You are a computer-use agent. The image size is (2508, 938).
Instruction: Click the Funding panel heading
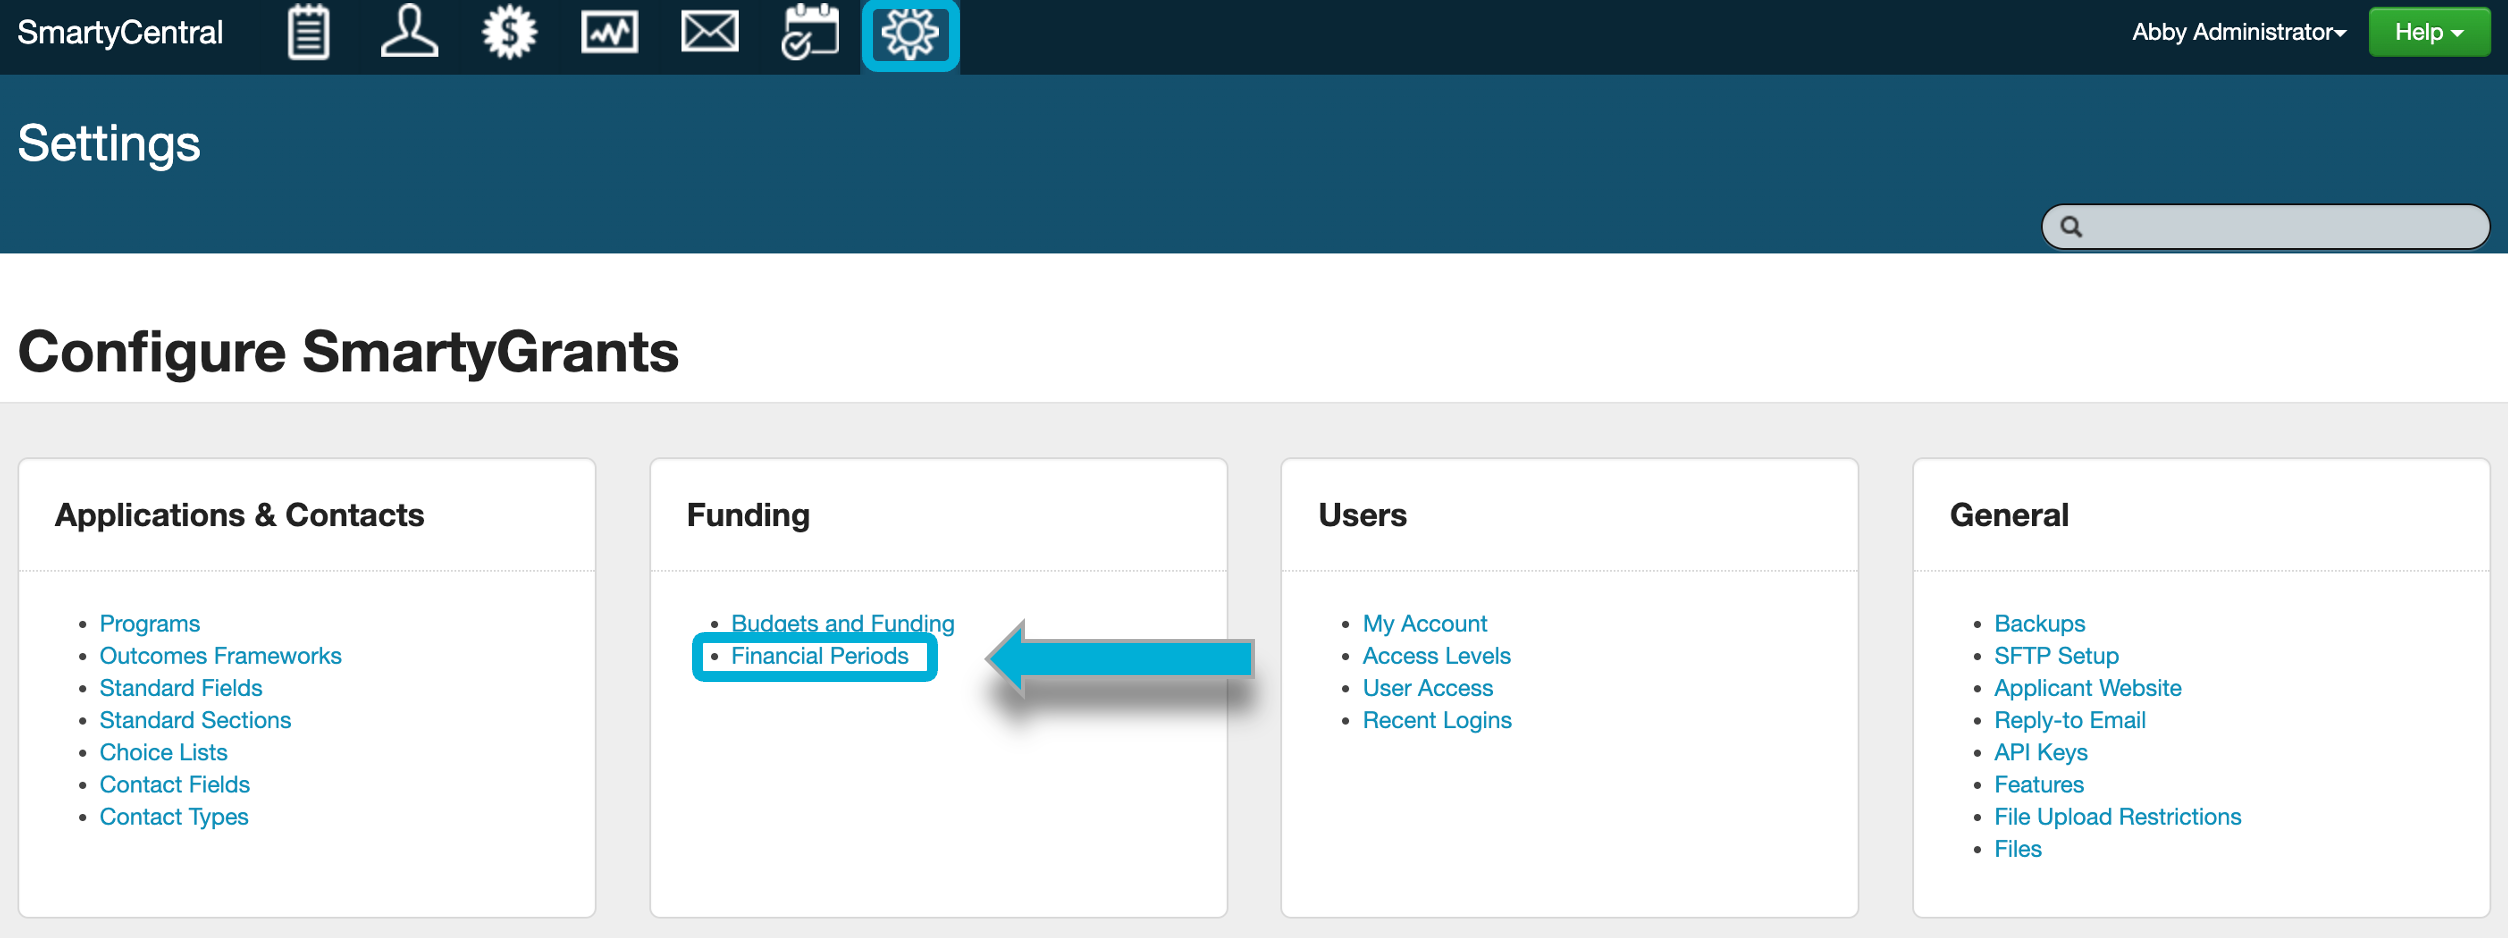(748, 515)
